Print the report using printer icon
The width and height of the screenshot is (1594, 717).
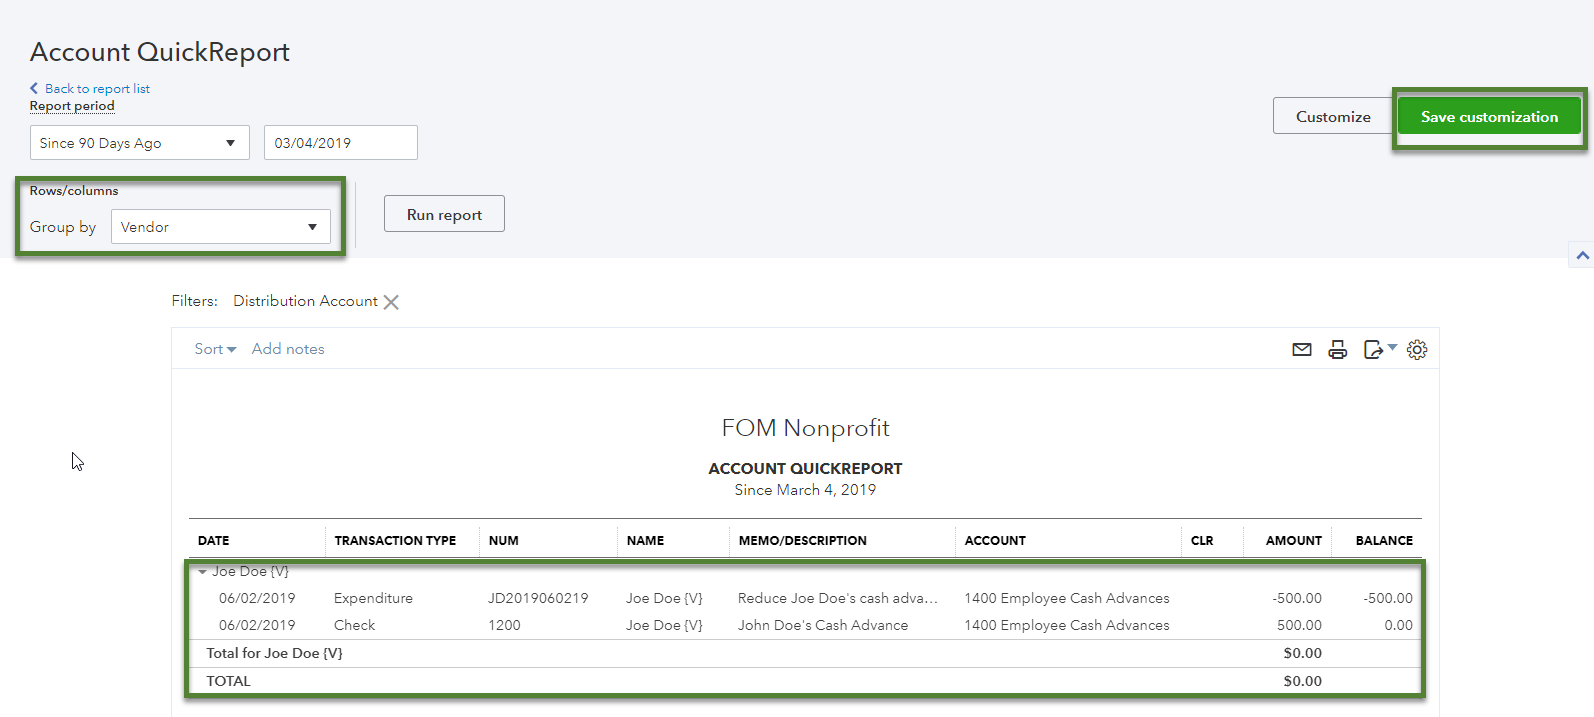pyautogui.click(x=1337, y=350)
